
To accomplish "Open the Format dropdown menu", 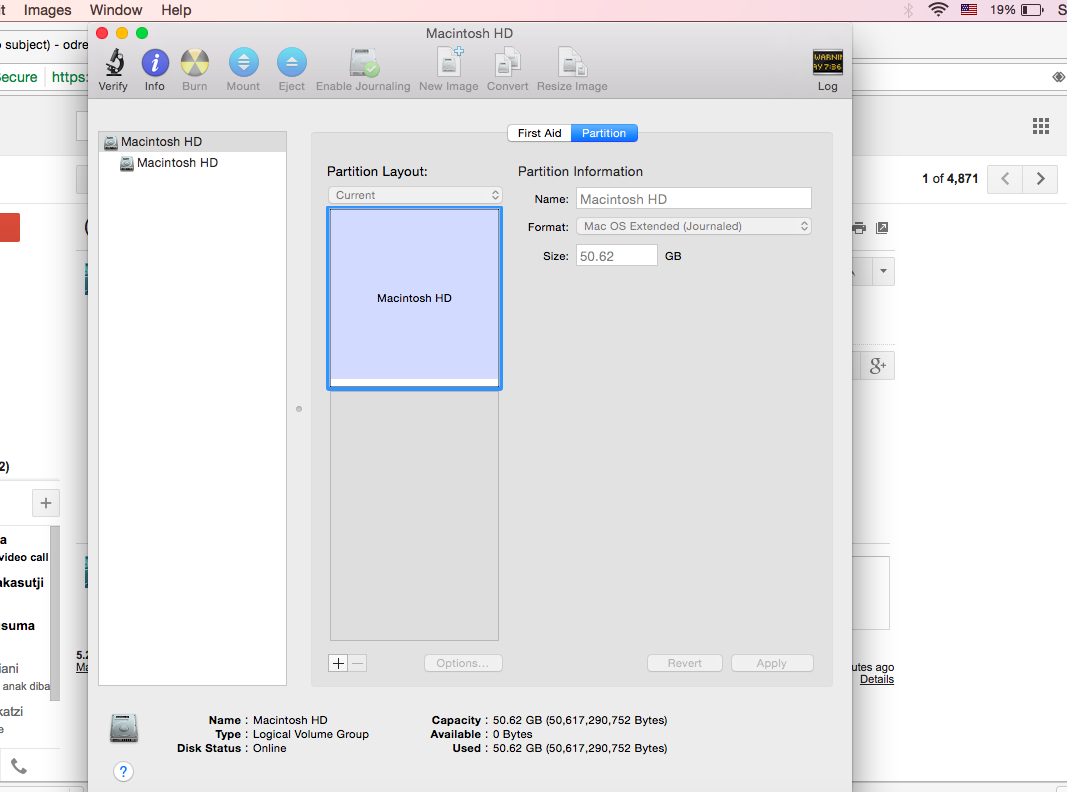I will click(693, 226).
